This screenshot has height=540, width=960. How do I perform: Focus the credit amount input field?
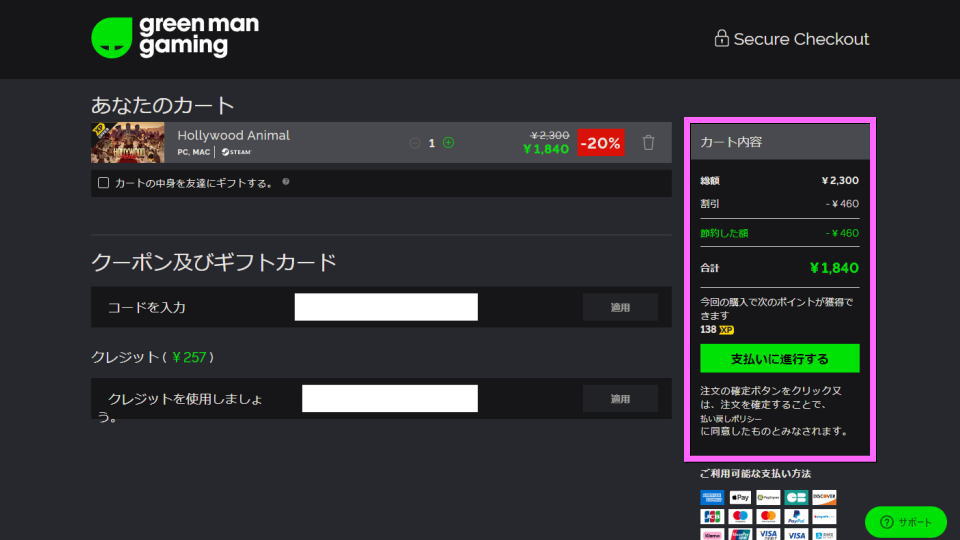tap(390, 399)
